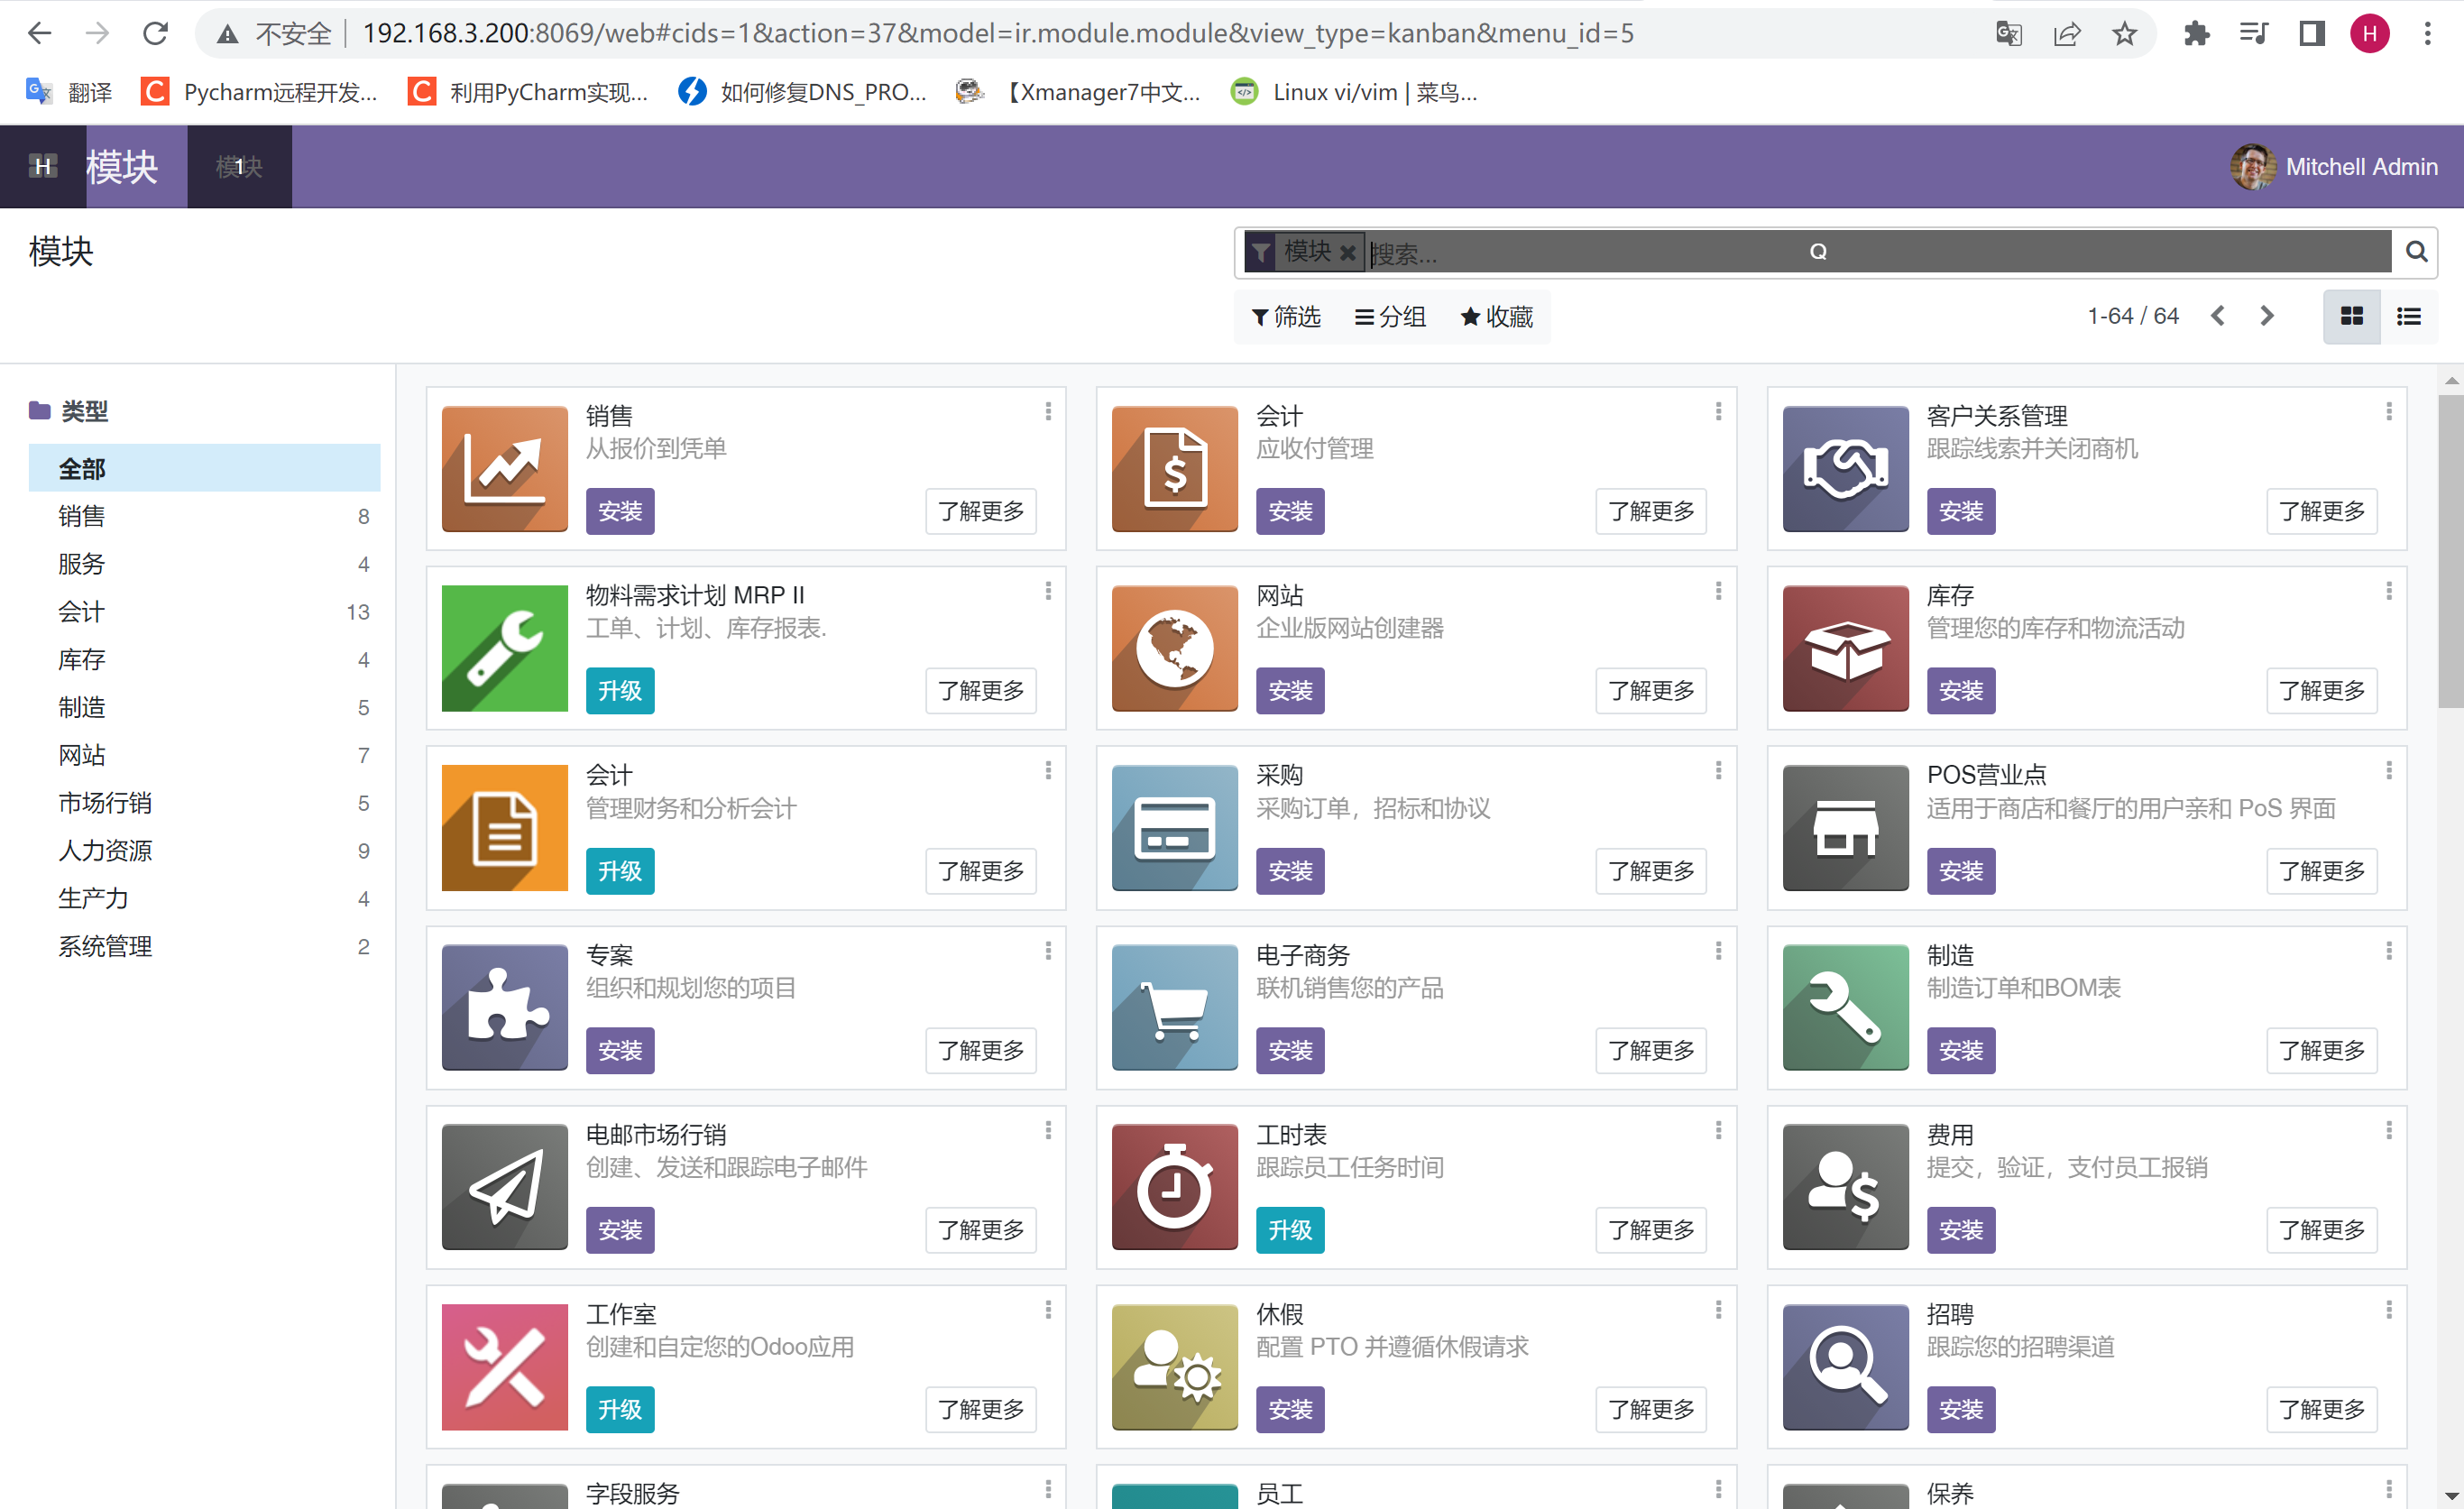Screen dimensions: 2464x1509
Task: Click the 1-64 / 64 pager text
Action: click(x=2133, y=316)
